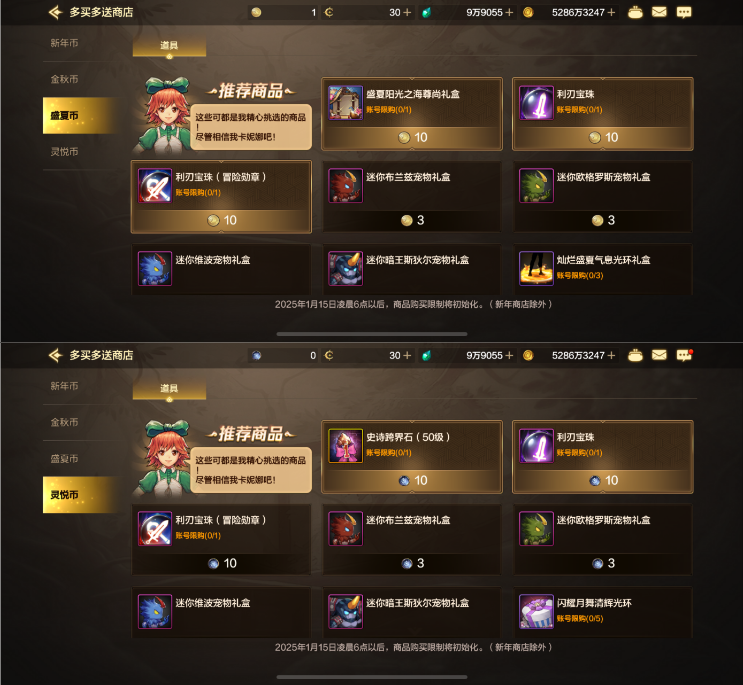The width and height of the screenshot is (743, 685).
Task: Click the bottom handle bar under top shop
Action: [372, 334]
